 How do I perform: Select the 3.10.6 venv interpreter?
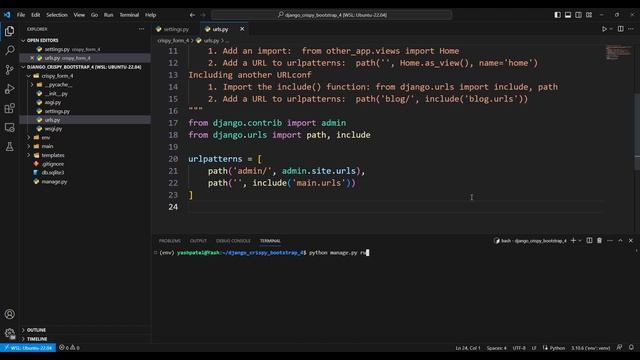coord(590,348)
